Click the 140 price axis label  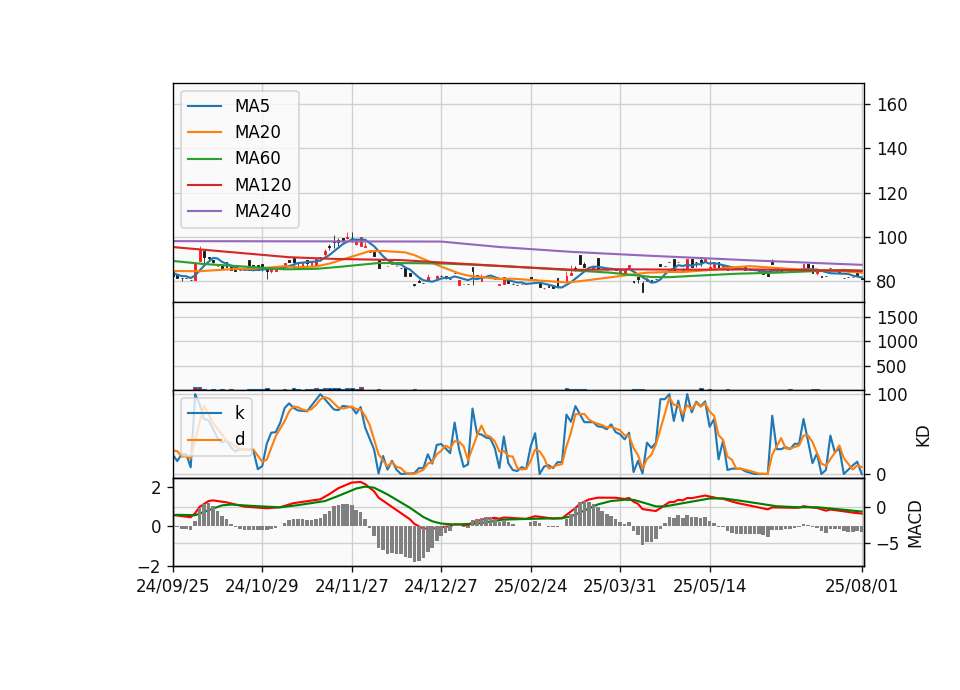point(892,149)
